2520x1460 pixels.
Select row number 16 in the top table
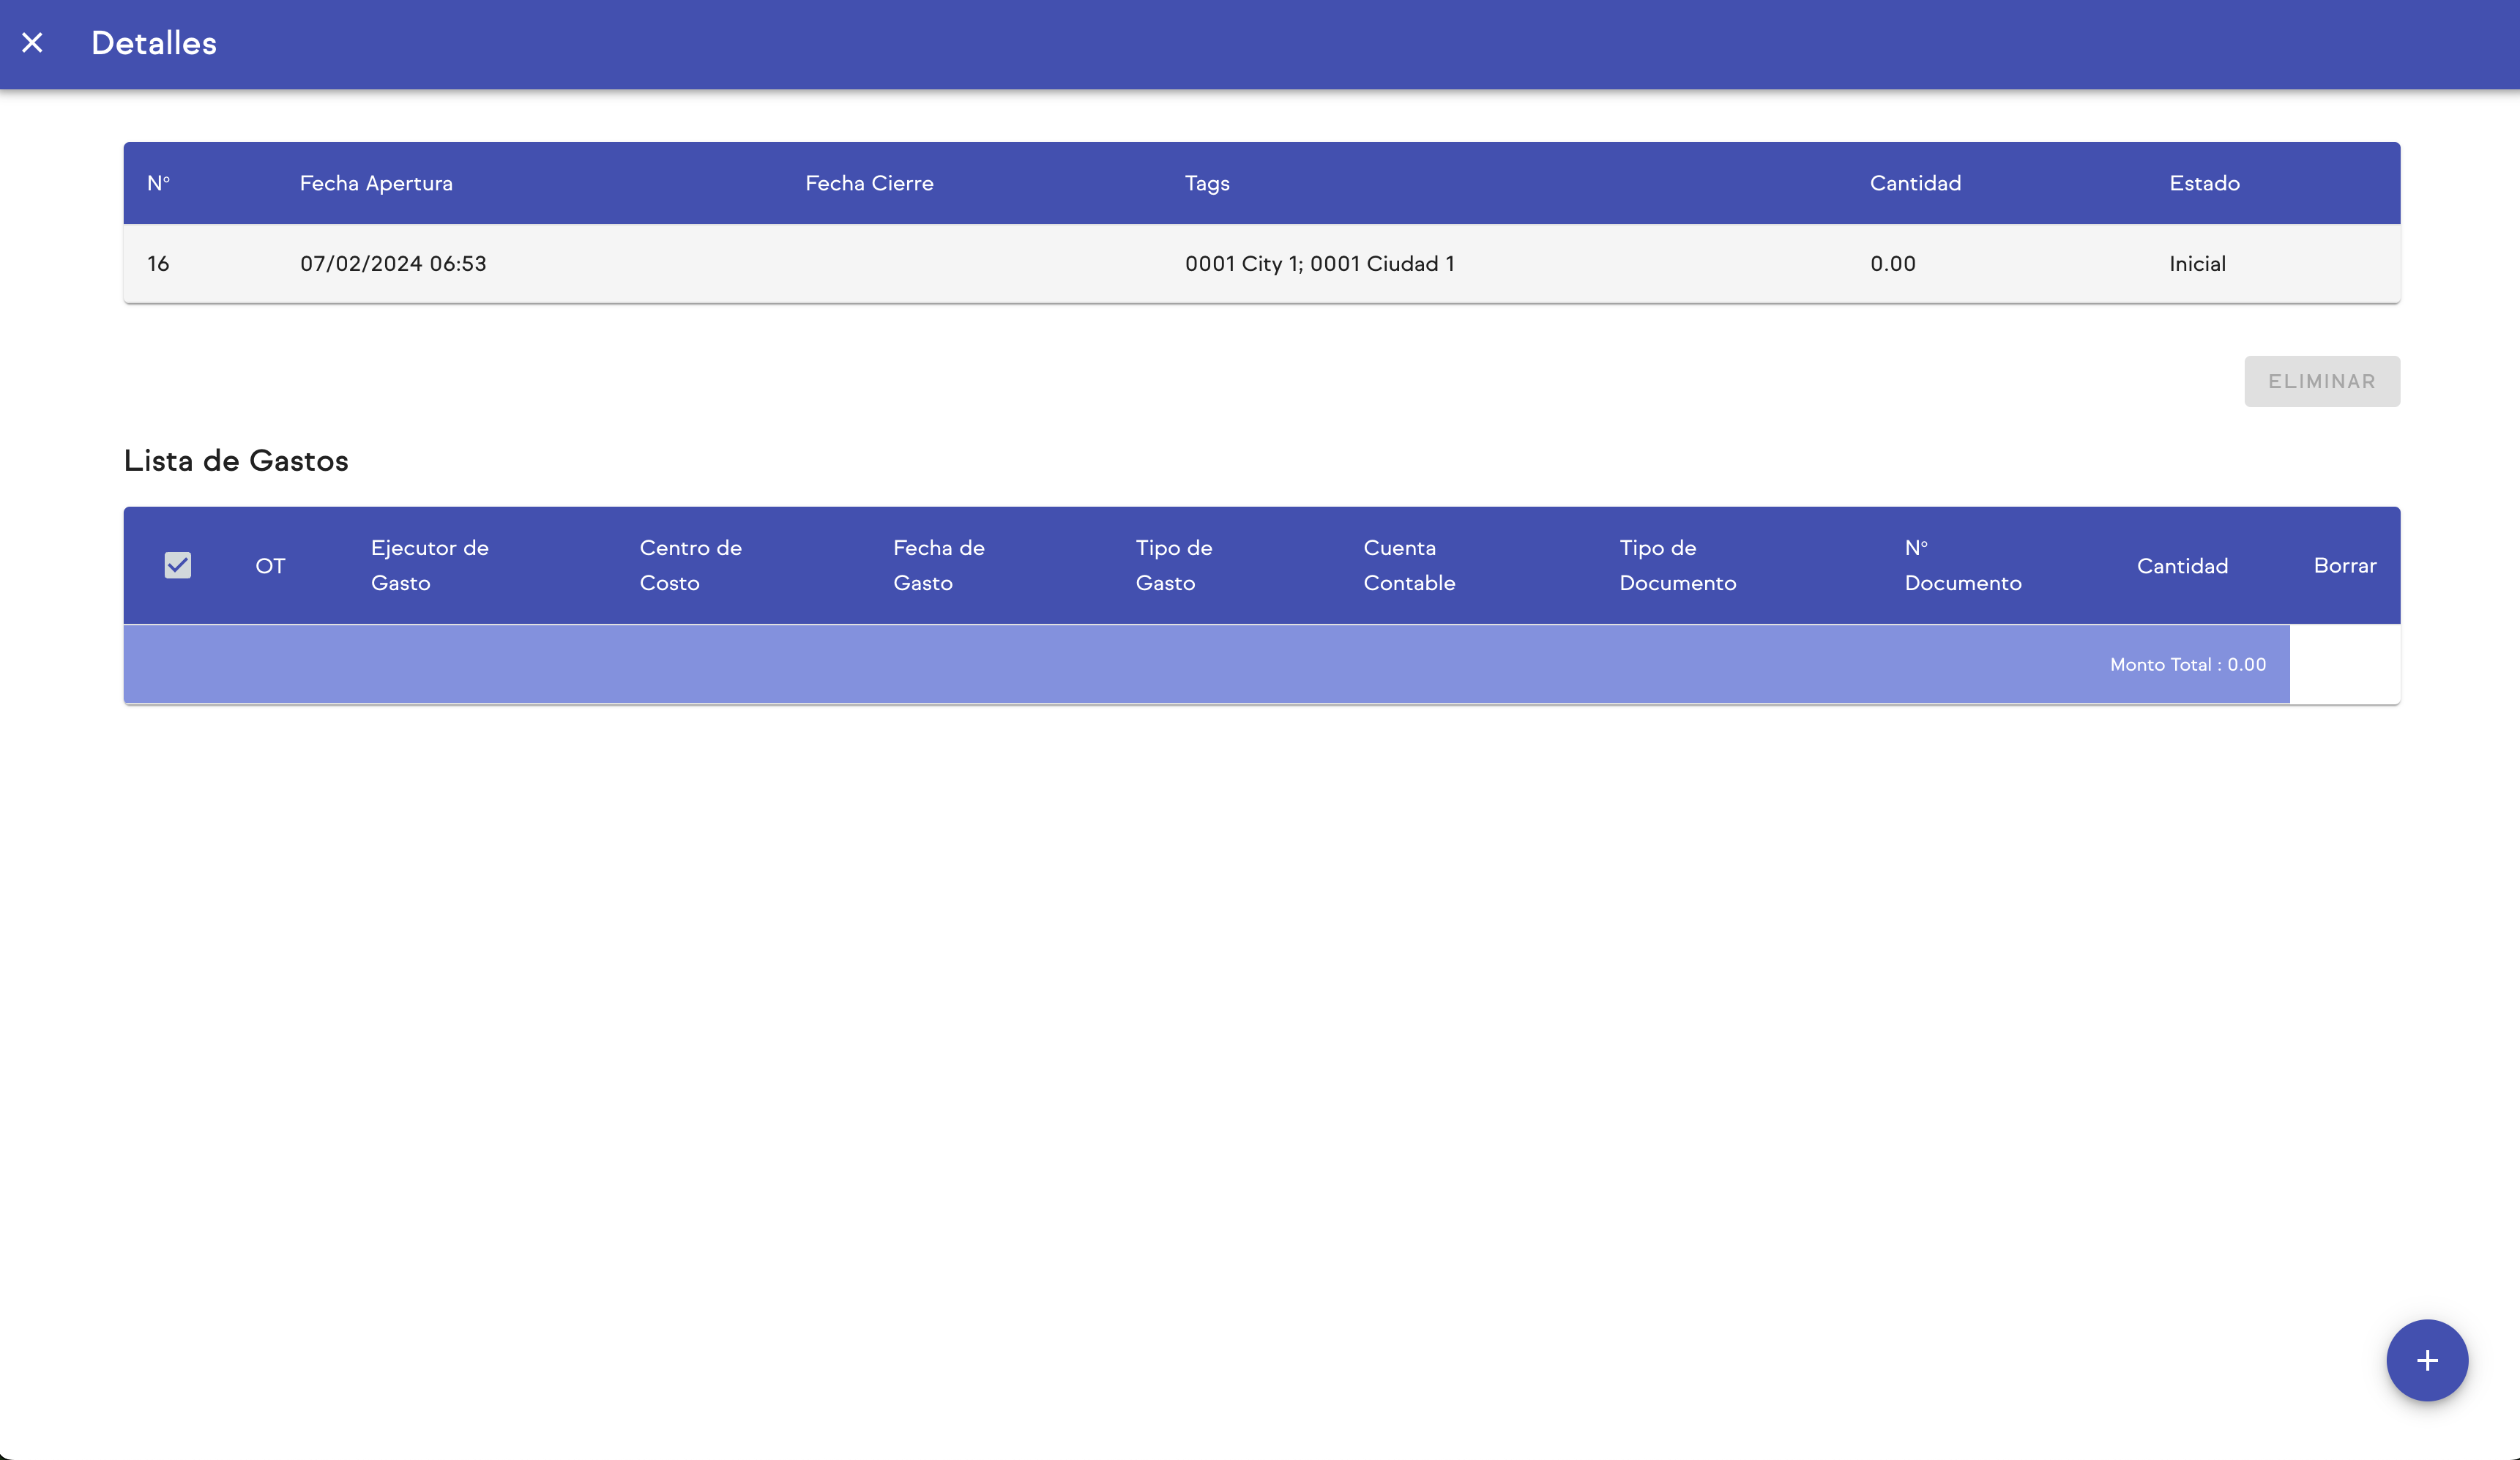tap(158, 264)
